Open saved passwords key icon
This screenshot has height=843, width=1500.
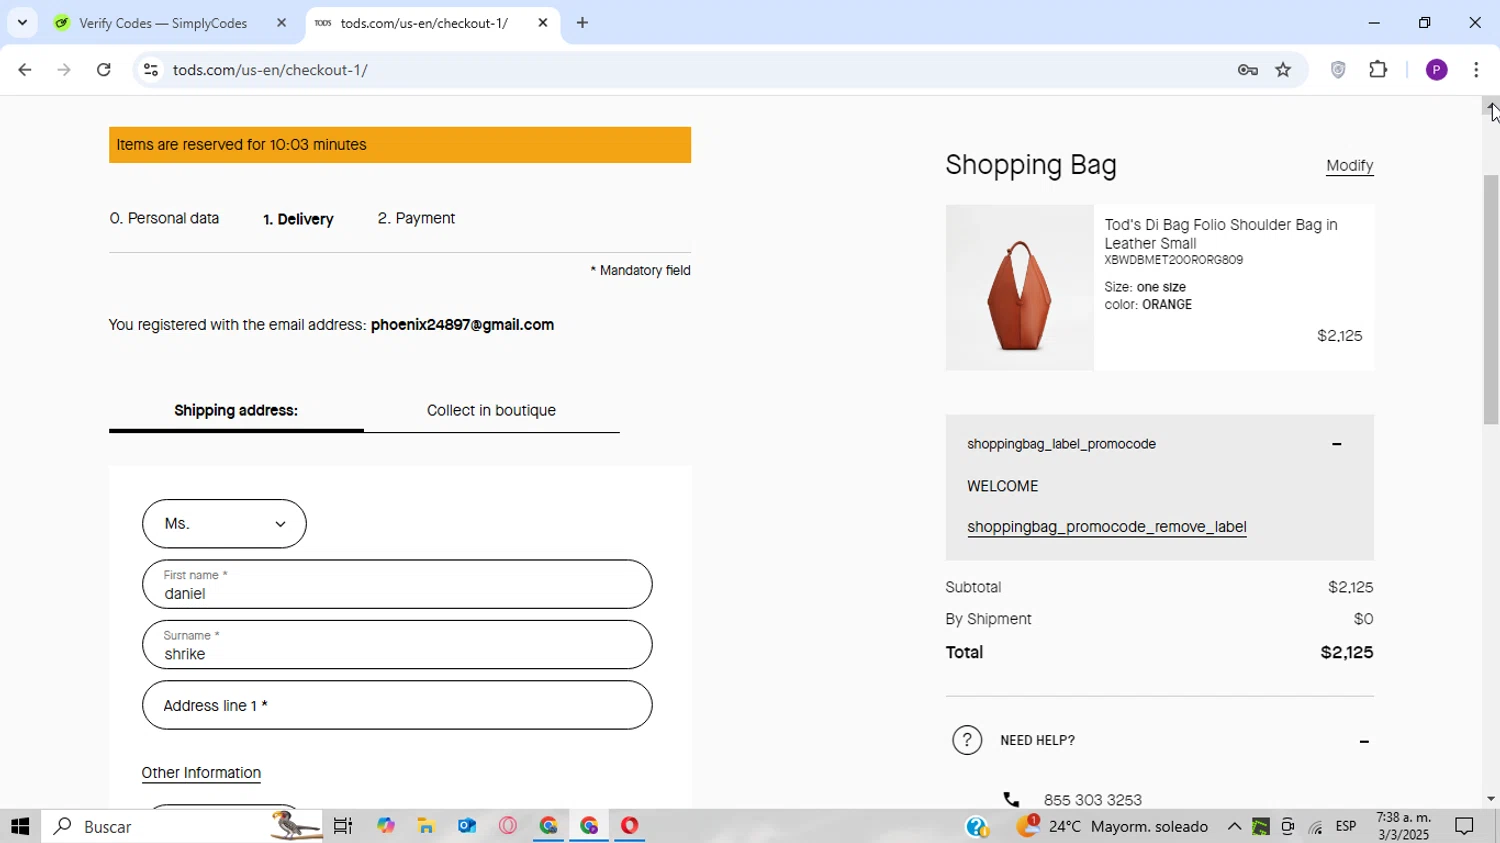pyautogui.click(x=1247, y=70)
